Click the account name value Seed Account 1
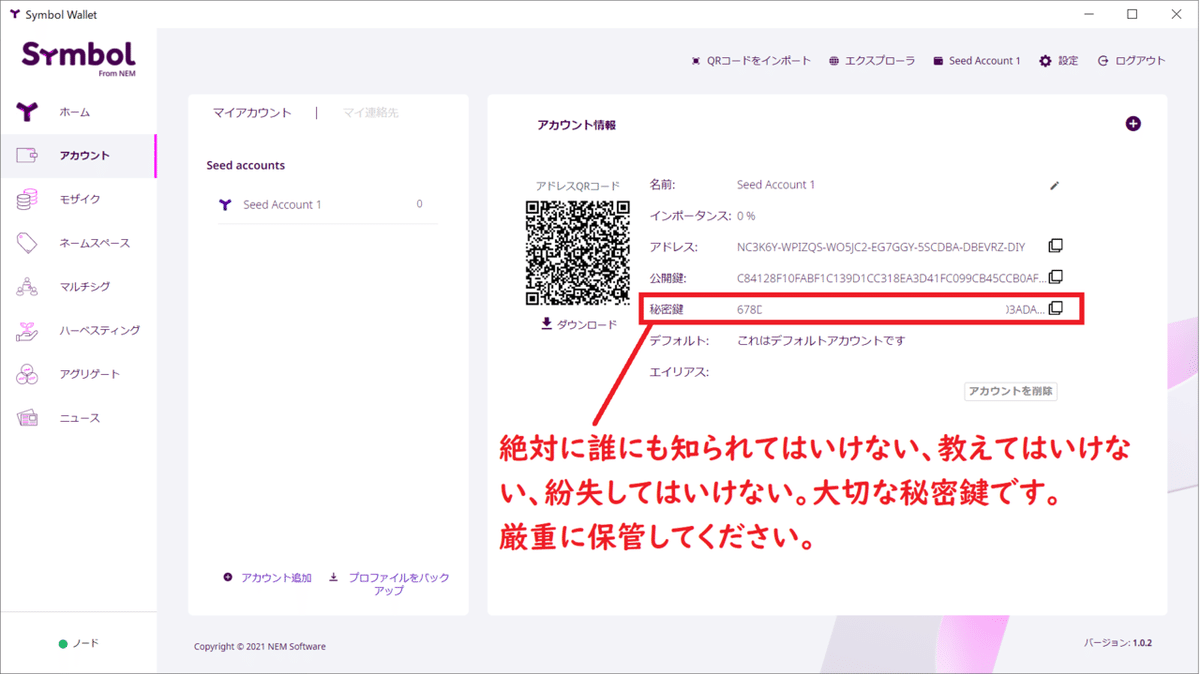 (776, 185)
